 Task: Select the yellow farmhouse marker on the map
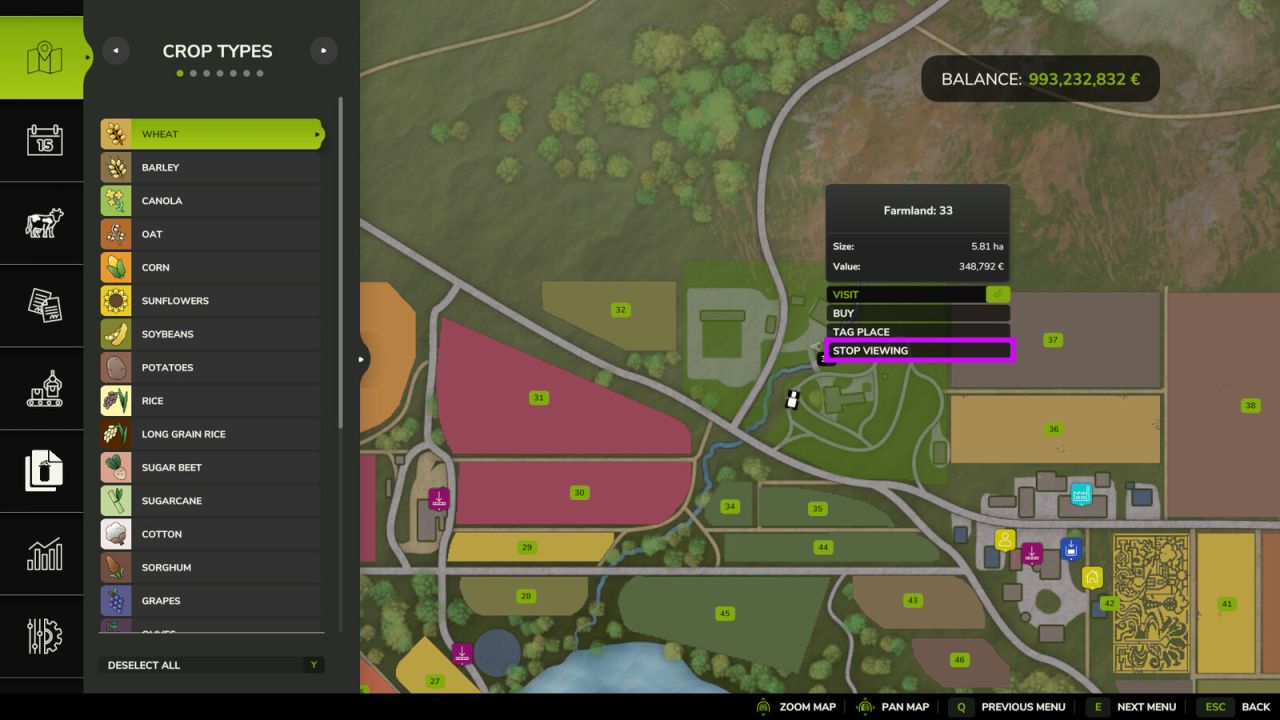pyautogui.click(x=1092, y=577)
